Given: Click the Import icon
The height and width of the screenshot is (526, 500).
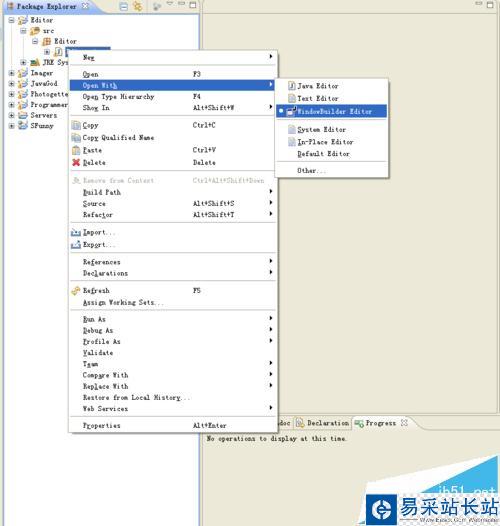Looking at the screenshot, I should click(76, 232).
